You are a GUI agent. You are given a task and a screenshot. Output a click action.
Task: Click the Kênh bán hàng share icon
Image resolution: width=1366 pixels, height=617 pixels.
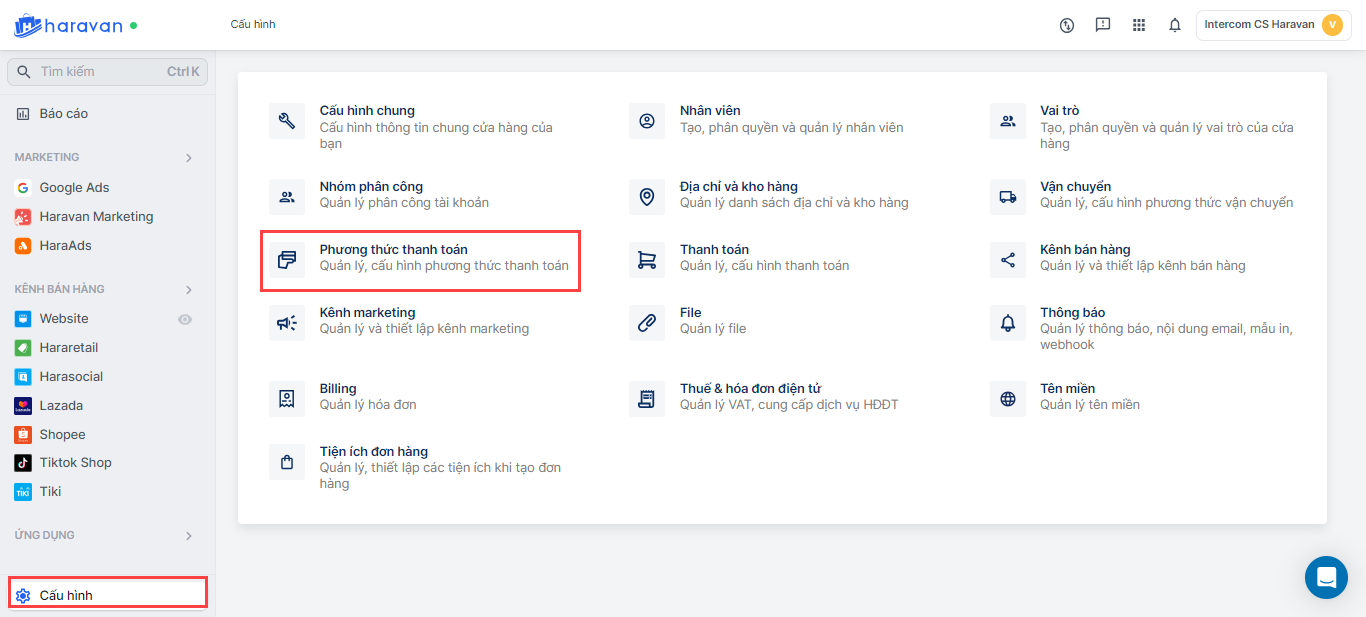tap(1007, 260)
